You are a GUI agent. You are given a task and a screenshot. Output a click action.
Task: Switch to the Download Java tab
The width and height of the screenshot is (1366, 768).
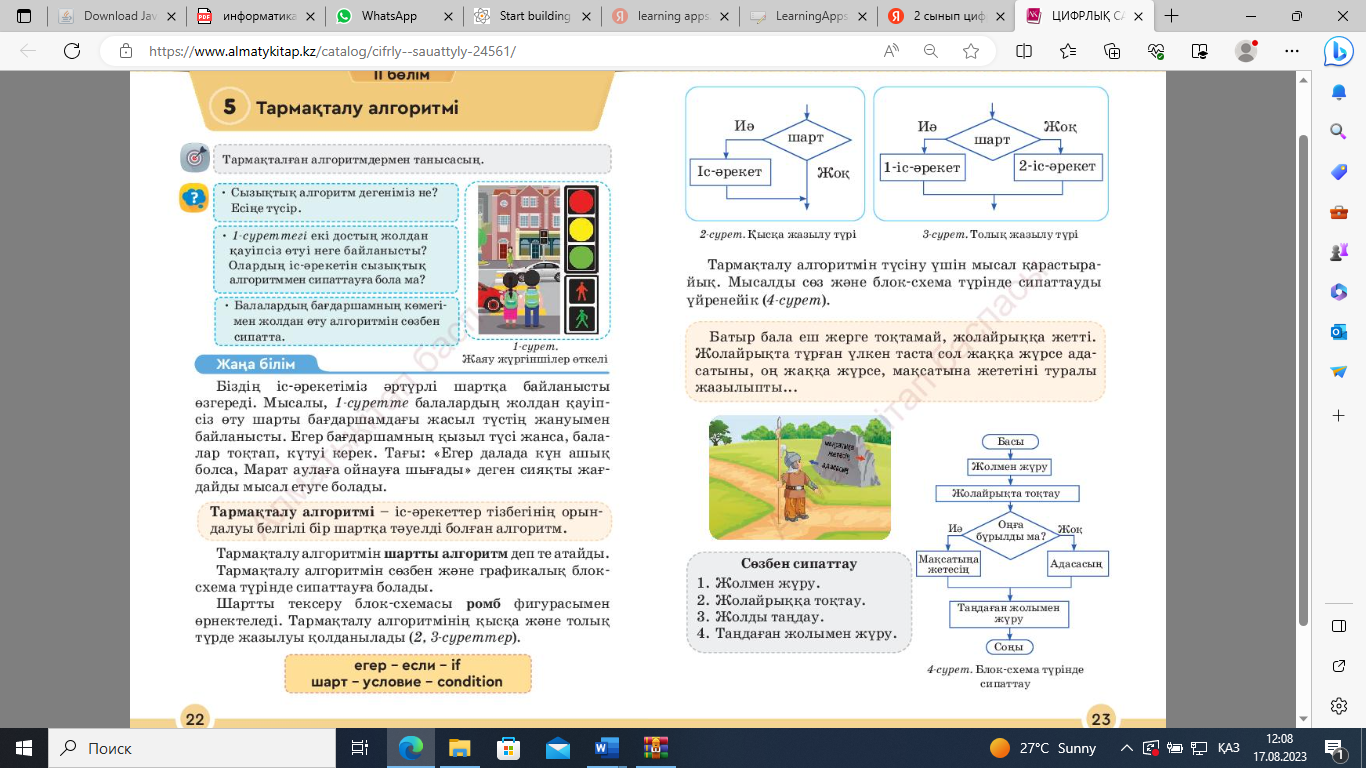[x=110, y=16]
